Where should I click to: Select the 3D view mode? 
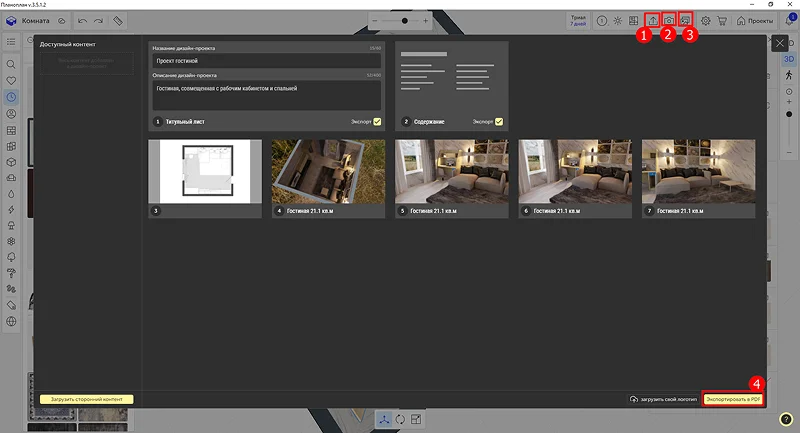click(x=789, y=59)
